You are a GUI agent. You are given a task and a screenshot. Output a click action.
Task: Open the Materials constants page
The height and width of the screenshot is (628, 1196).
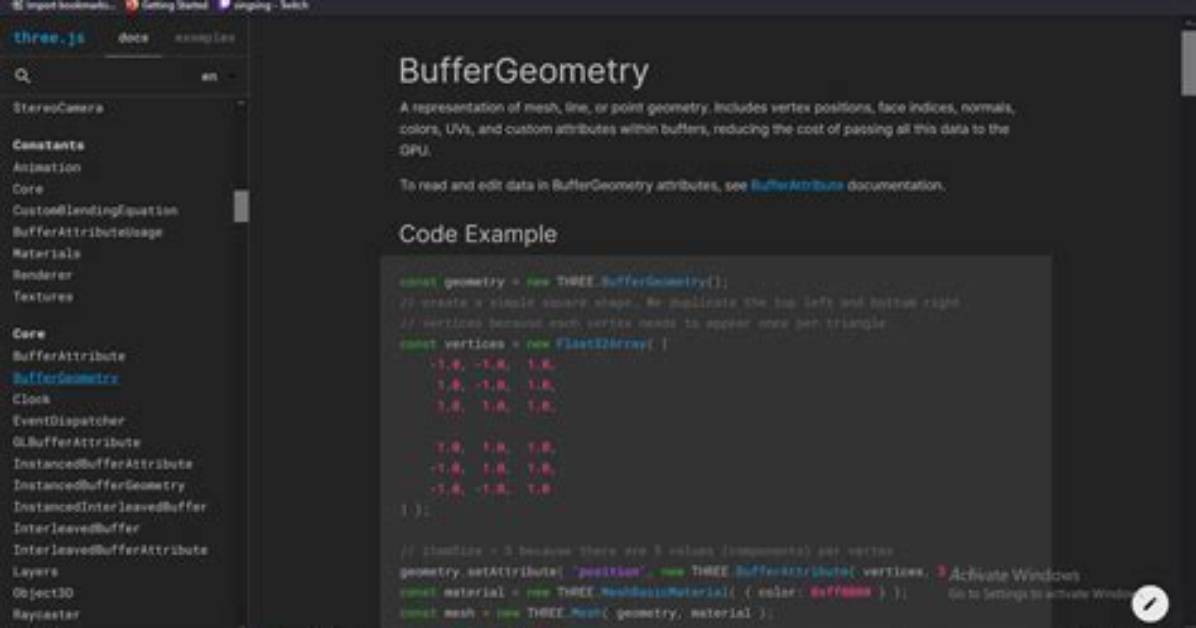[x=47, y=253]
